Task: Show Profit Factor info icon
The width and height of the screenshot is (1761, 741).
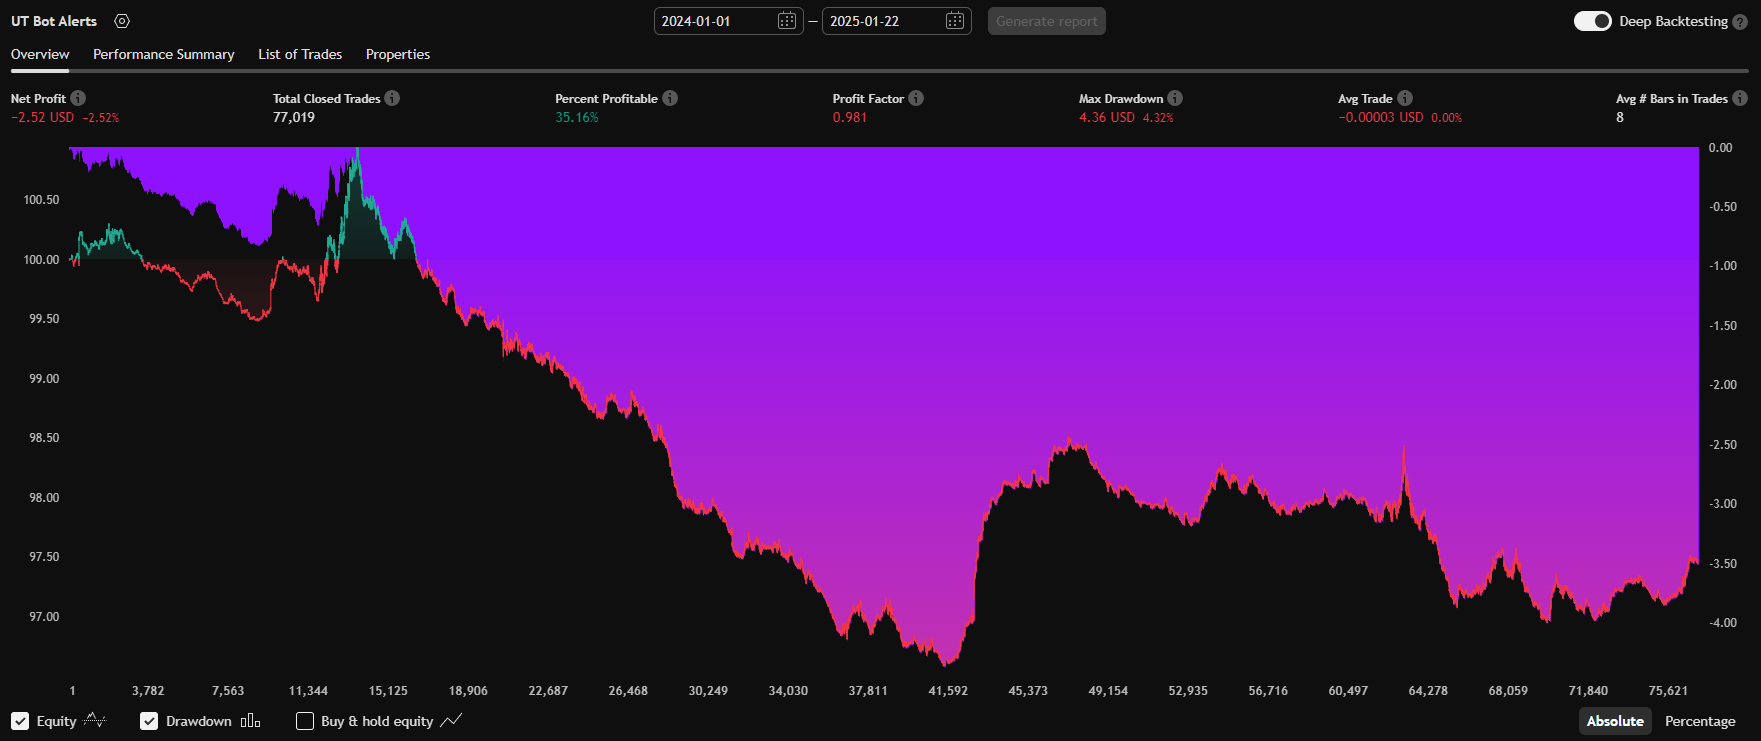Action: click(916, 98)
